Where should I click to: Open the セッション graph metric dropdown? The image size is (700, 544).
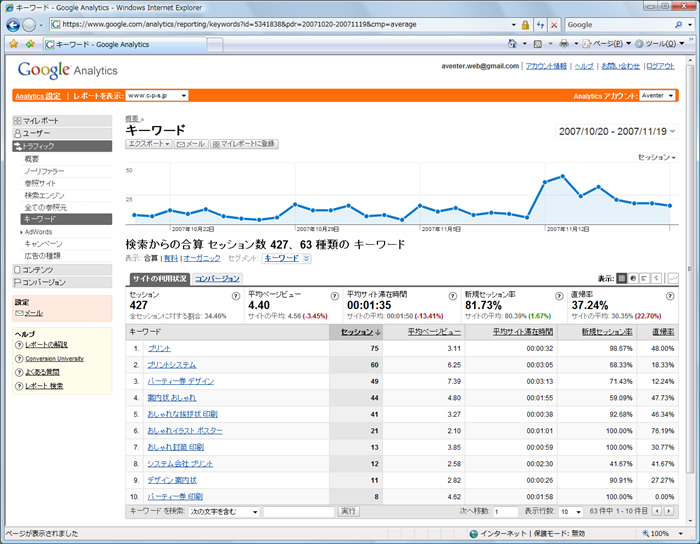coord(656,157)
